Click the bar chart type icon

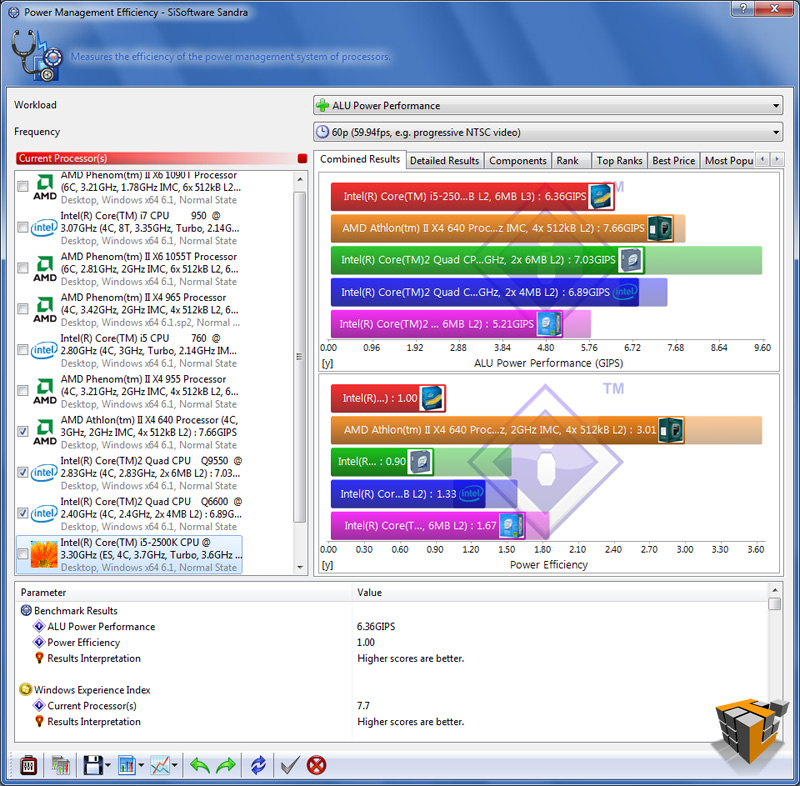tap(127, 765)
